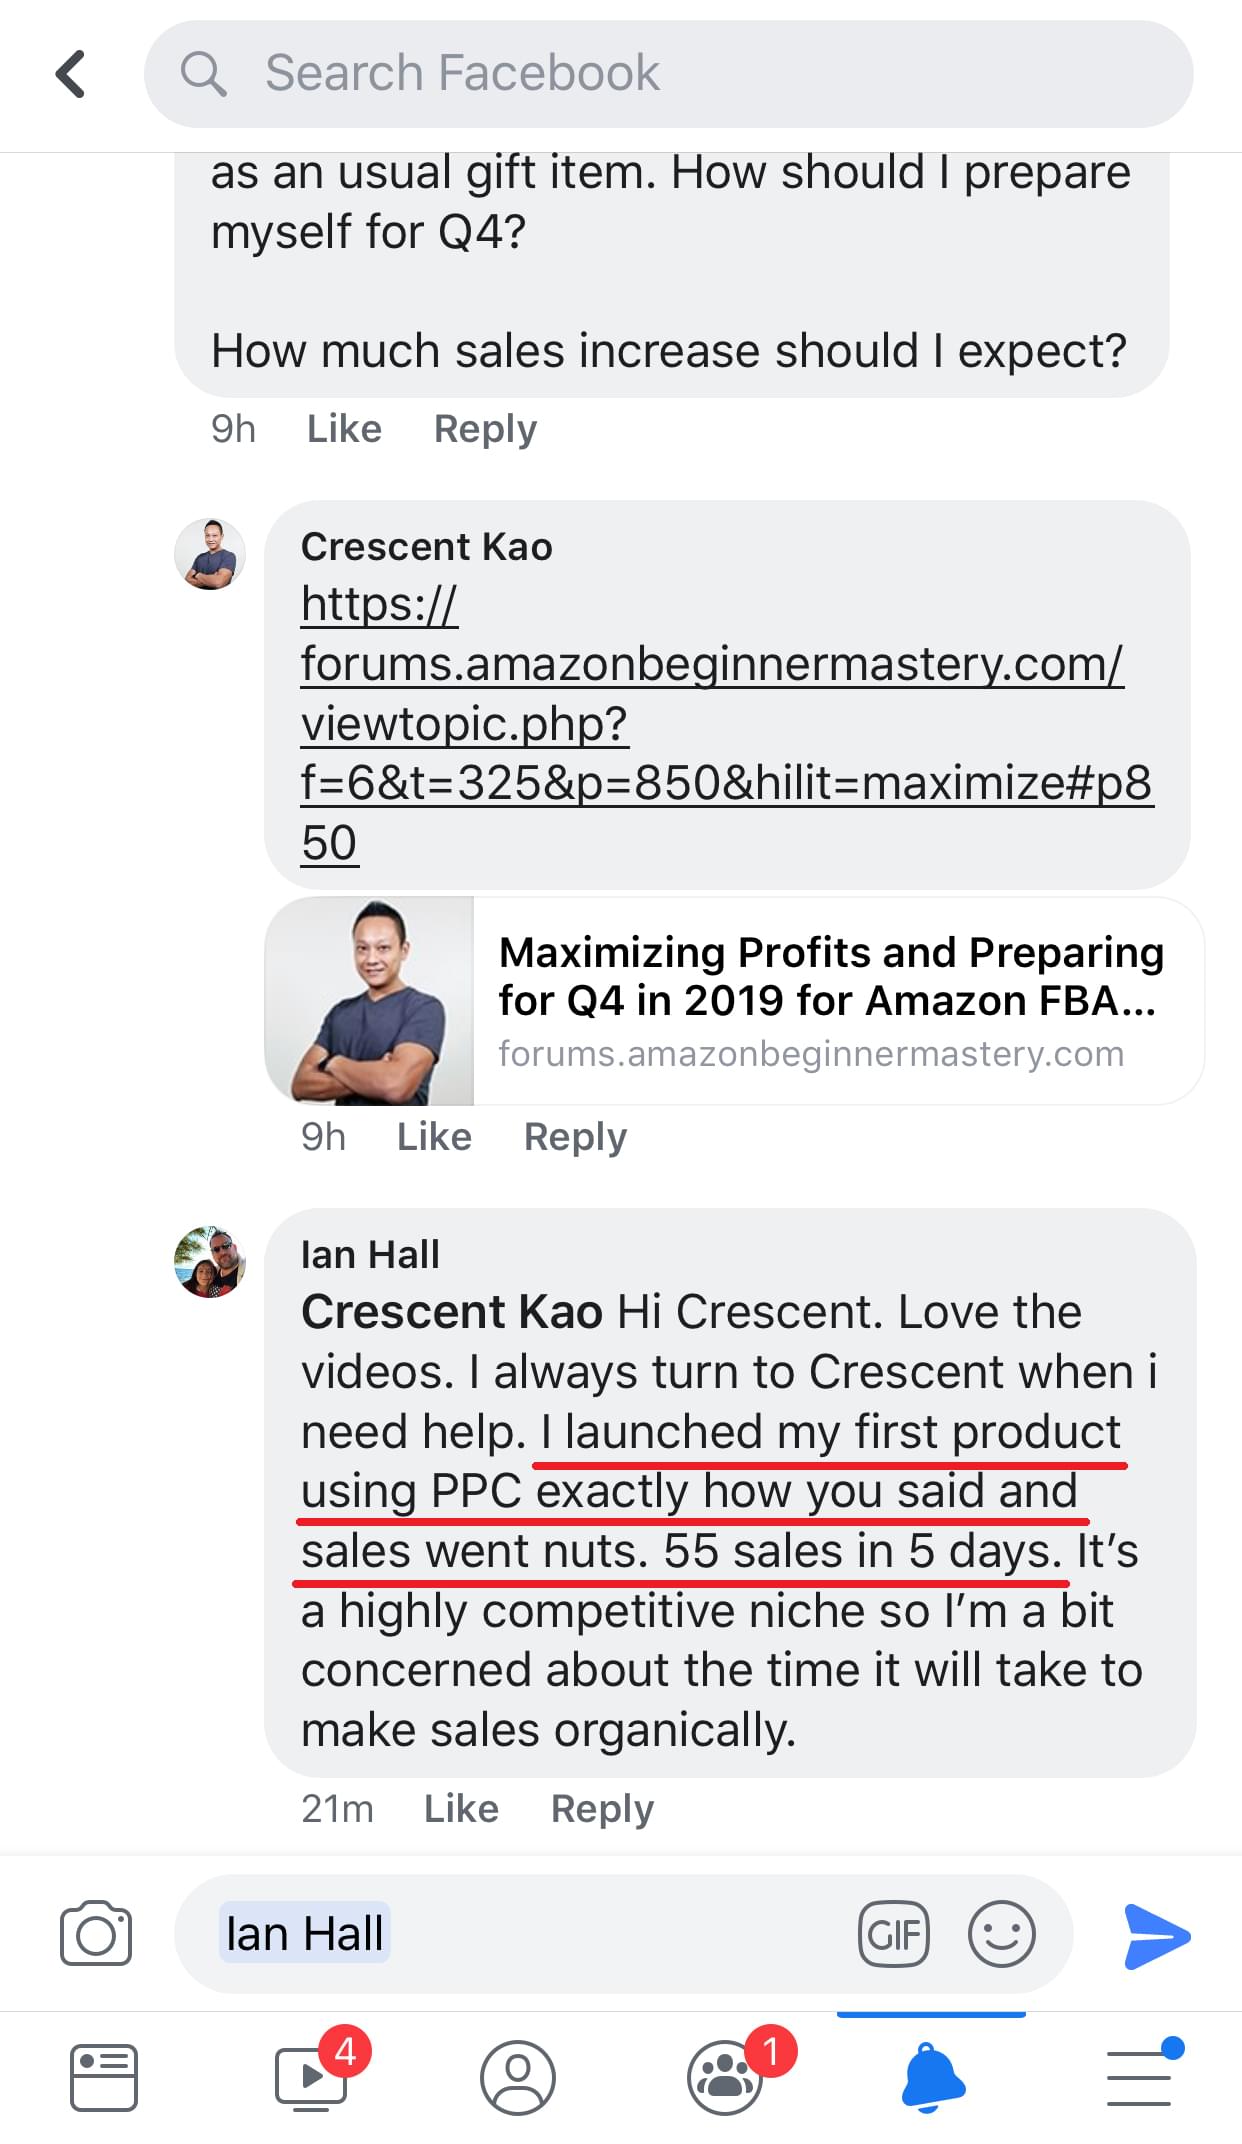Like Crescent Kao's comment
The image size is (1242, 2144).
pos(434,1137)
